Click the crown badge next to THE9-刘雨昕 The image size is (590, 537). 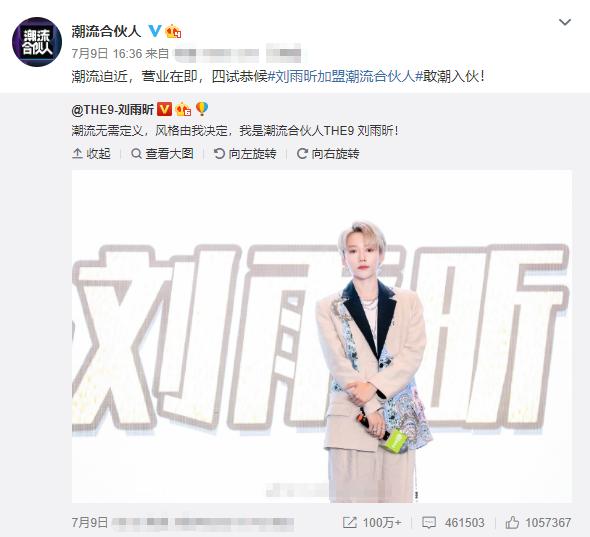coord(183,109)
